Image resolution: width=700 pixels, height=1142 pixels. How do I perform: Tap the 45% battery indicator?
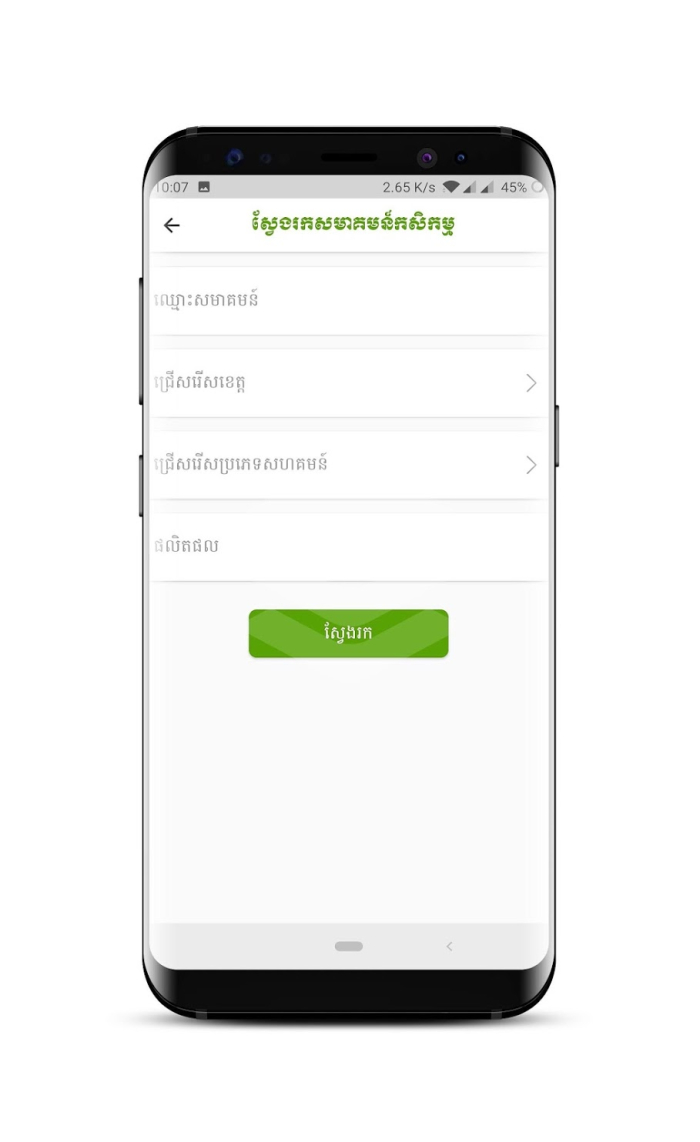point(514,187)
